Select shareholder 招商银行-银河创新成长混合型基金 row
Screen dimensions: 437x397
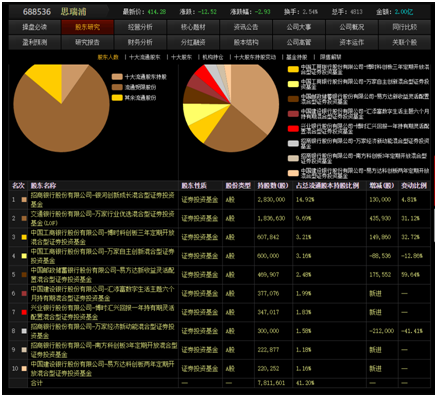click(219, 199)
